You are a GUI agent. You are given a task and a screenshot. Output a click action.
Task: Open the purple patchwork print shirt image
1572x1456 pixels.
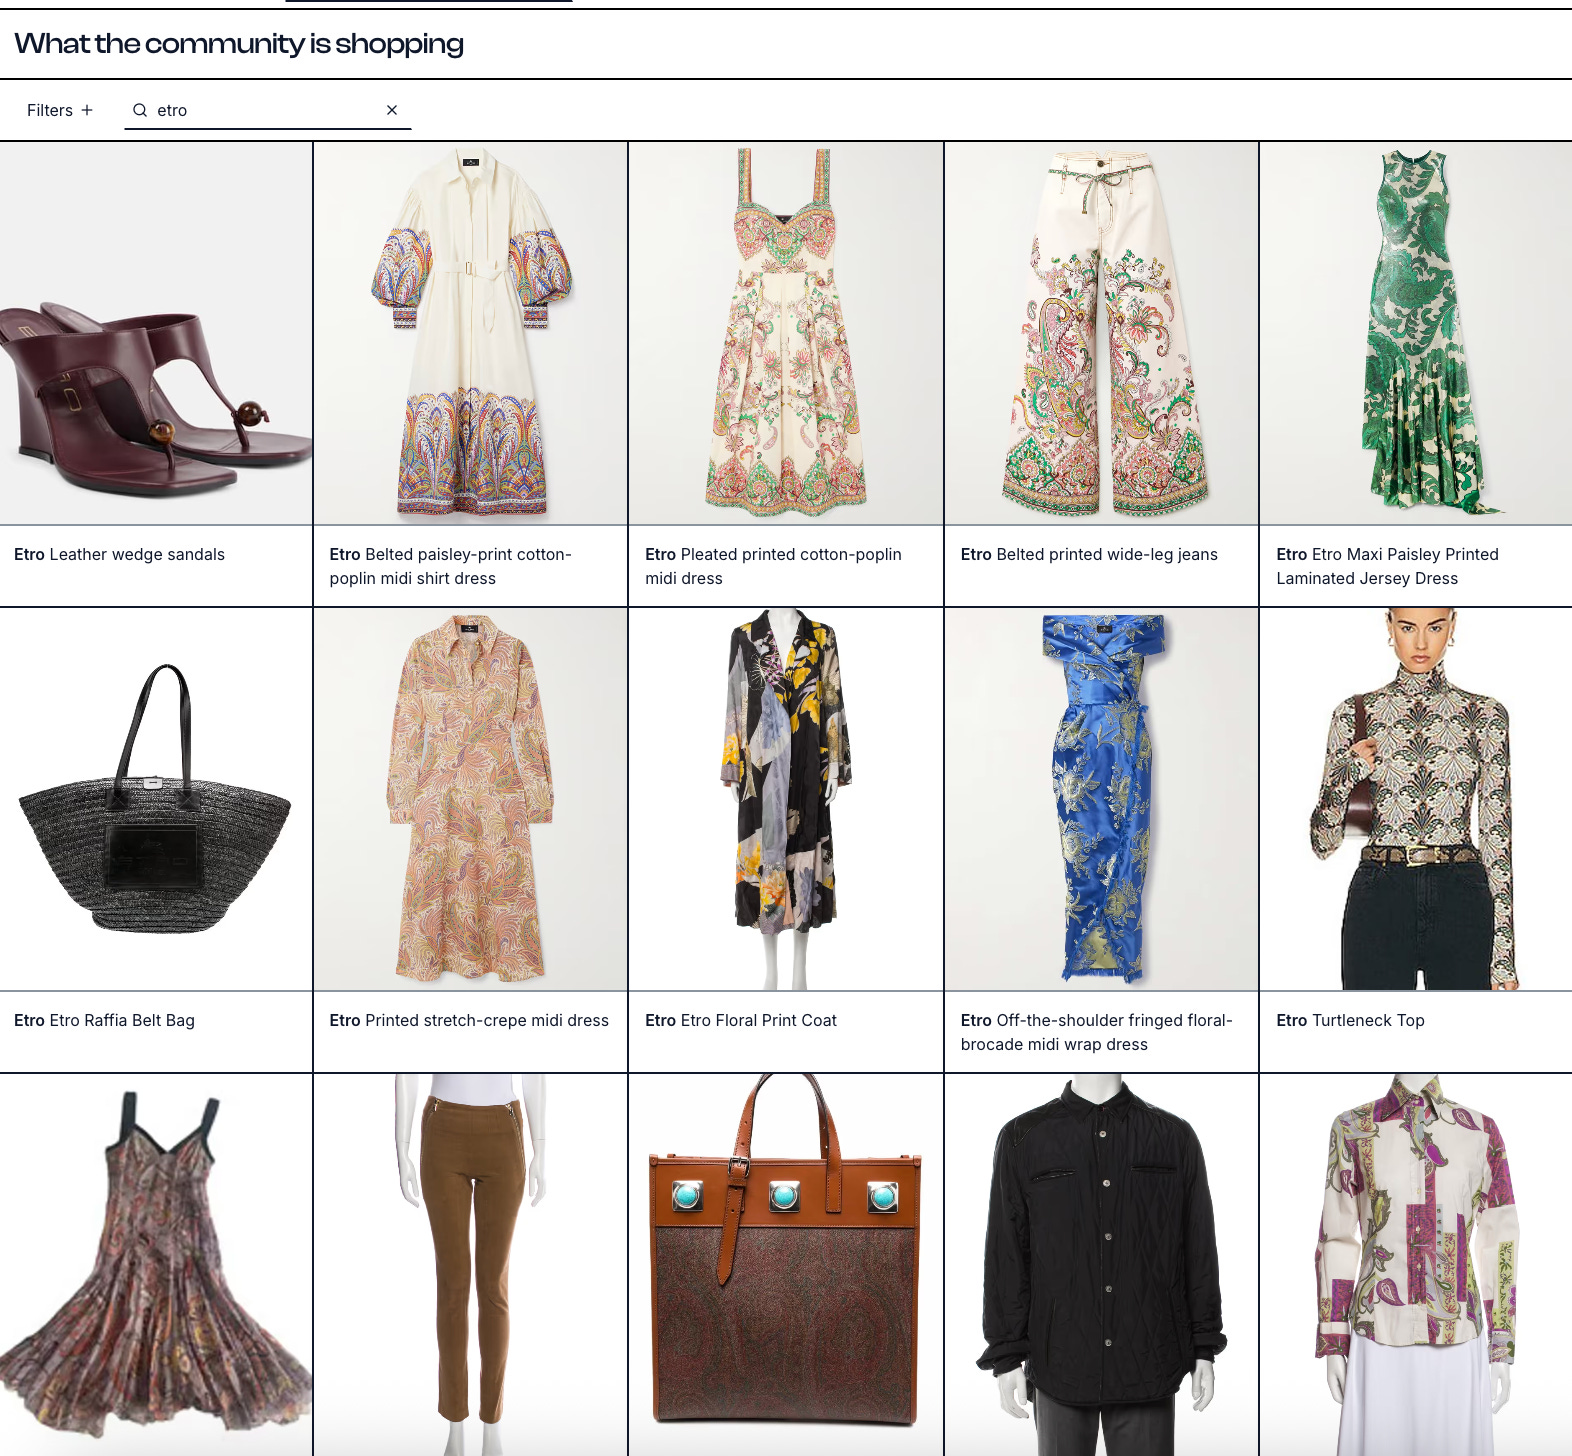pyautogui.click(x=1416, y=1265)
